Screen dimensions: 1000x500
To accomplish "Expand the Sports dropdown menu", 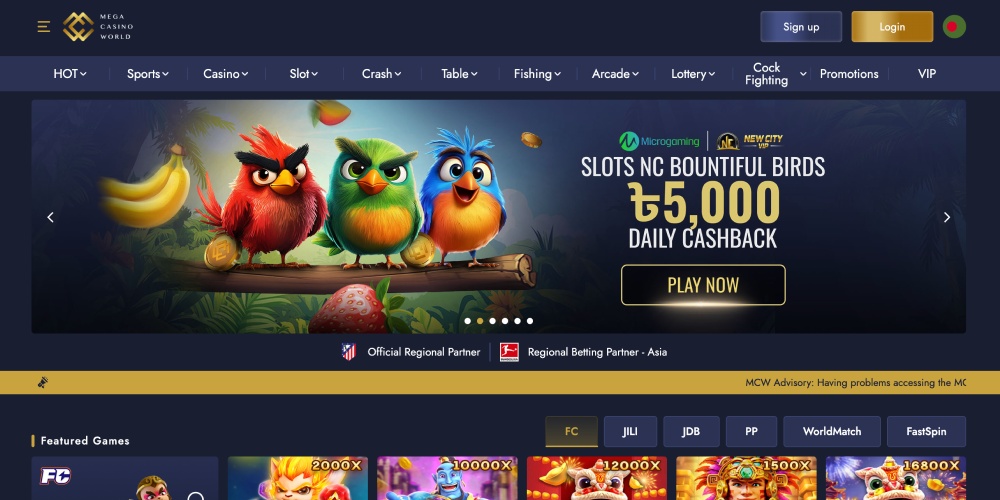I will click(x=148, y=74).
